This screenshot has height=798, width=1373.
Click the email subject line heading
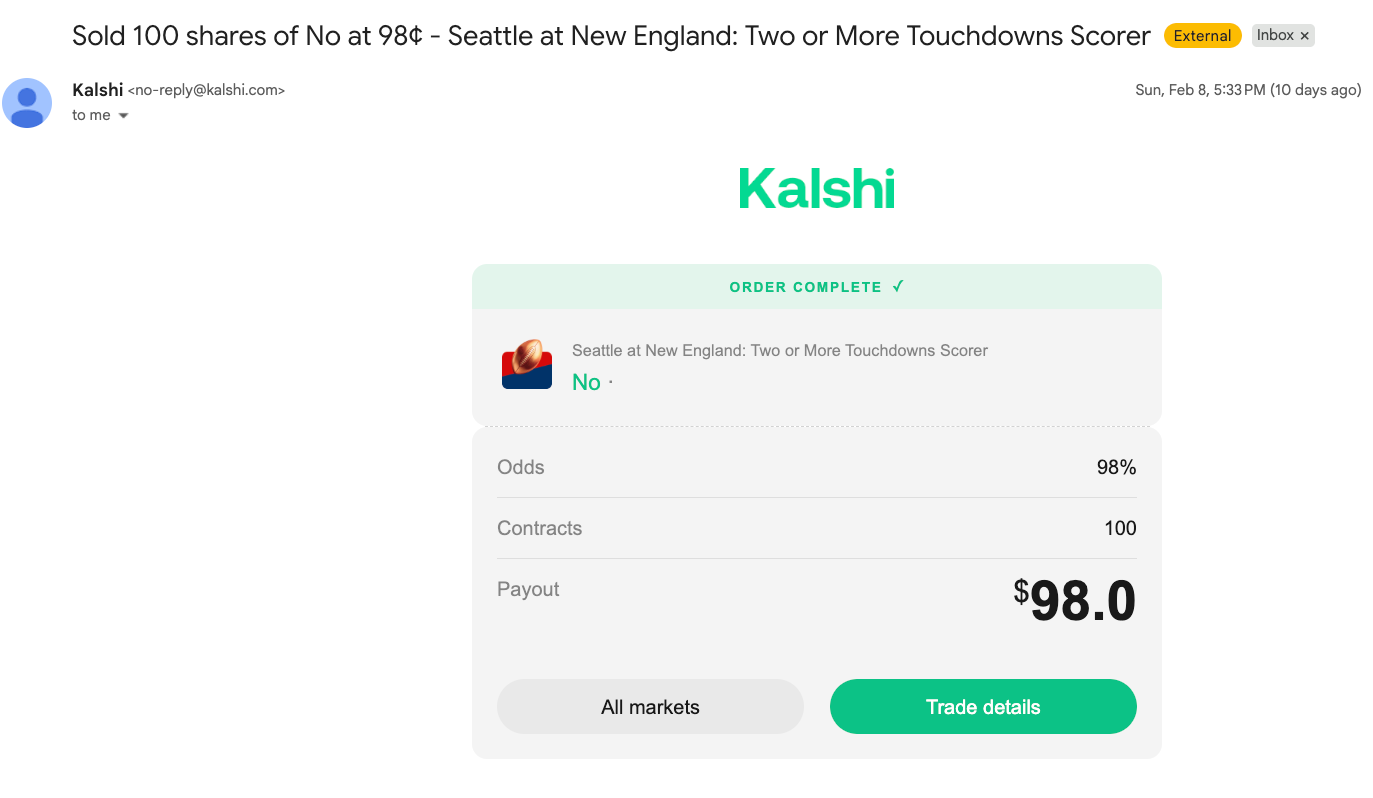coord(611,36)
